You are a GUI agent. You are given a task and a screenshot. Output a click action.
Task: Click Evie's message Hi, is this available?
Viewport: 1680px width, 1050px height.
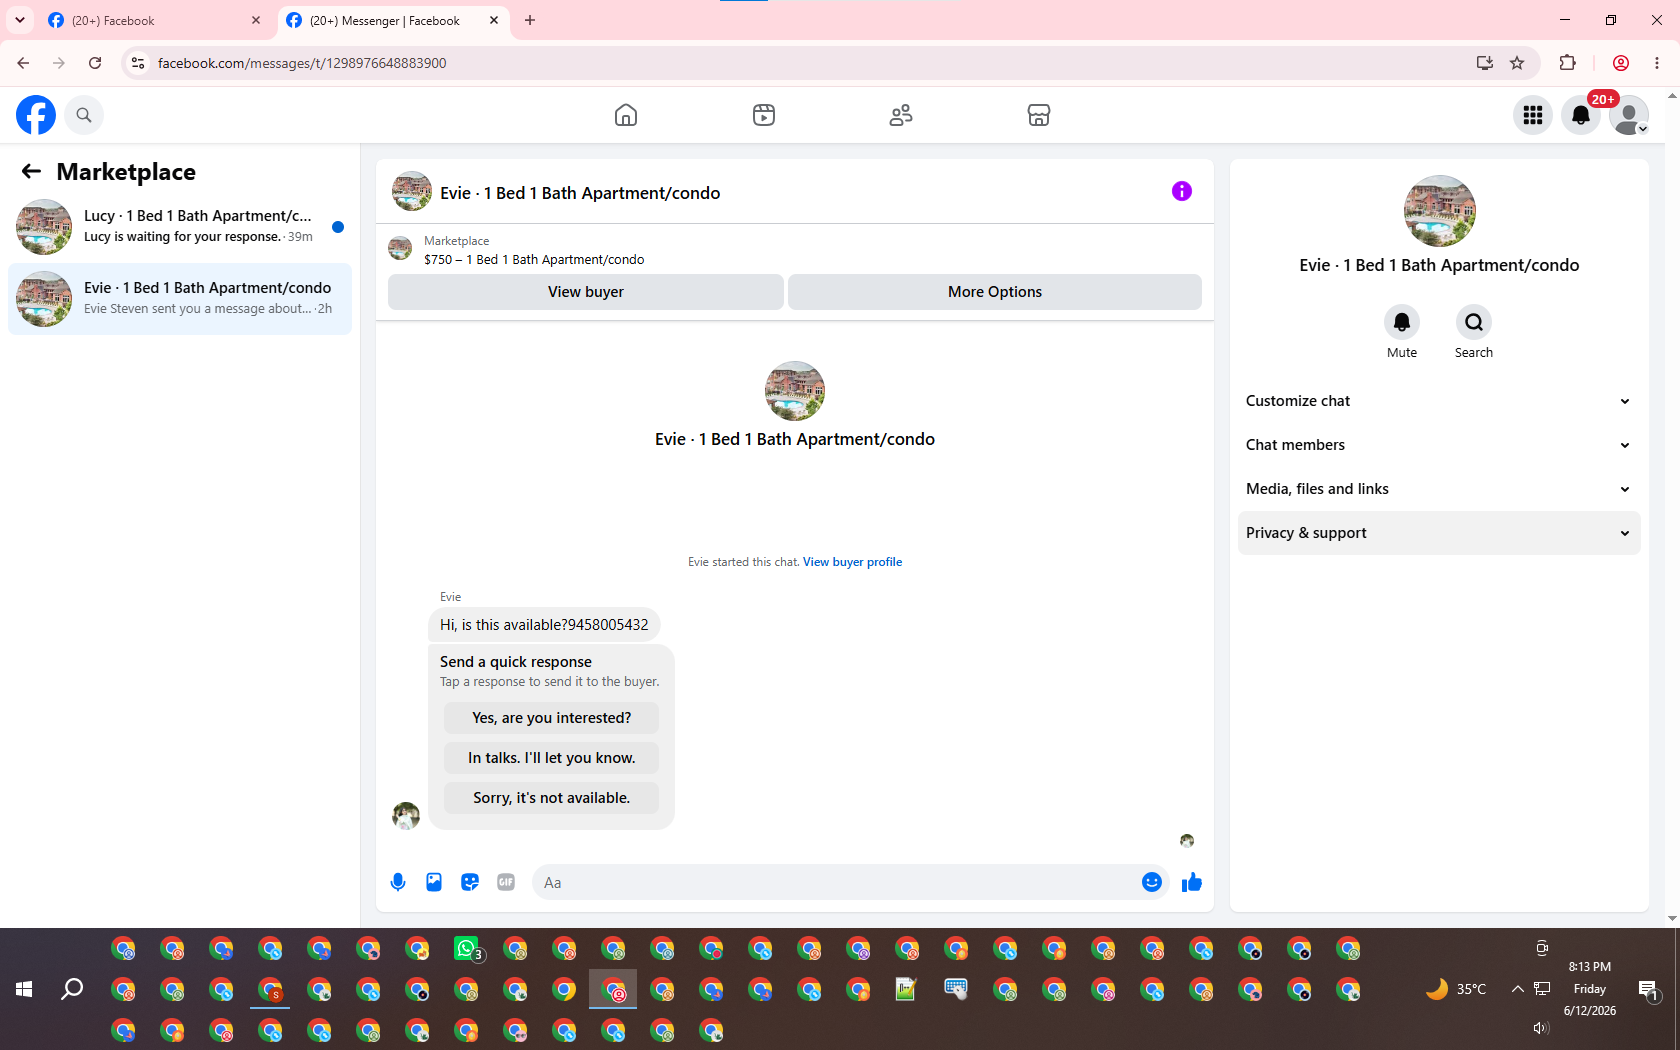point(544,625)
